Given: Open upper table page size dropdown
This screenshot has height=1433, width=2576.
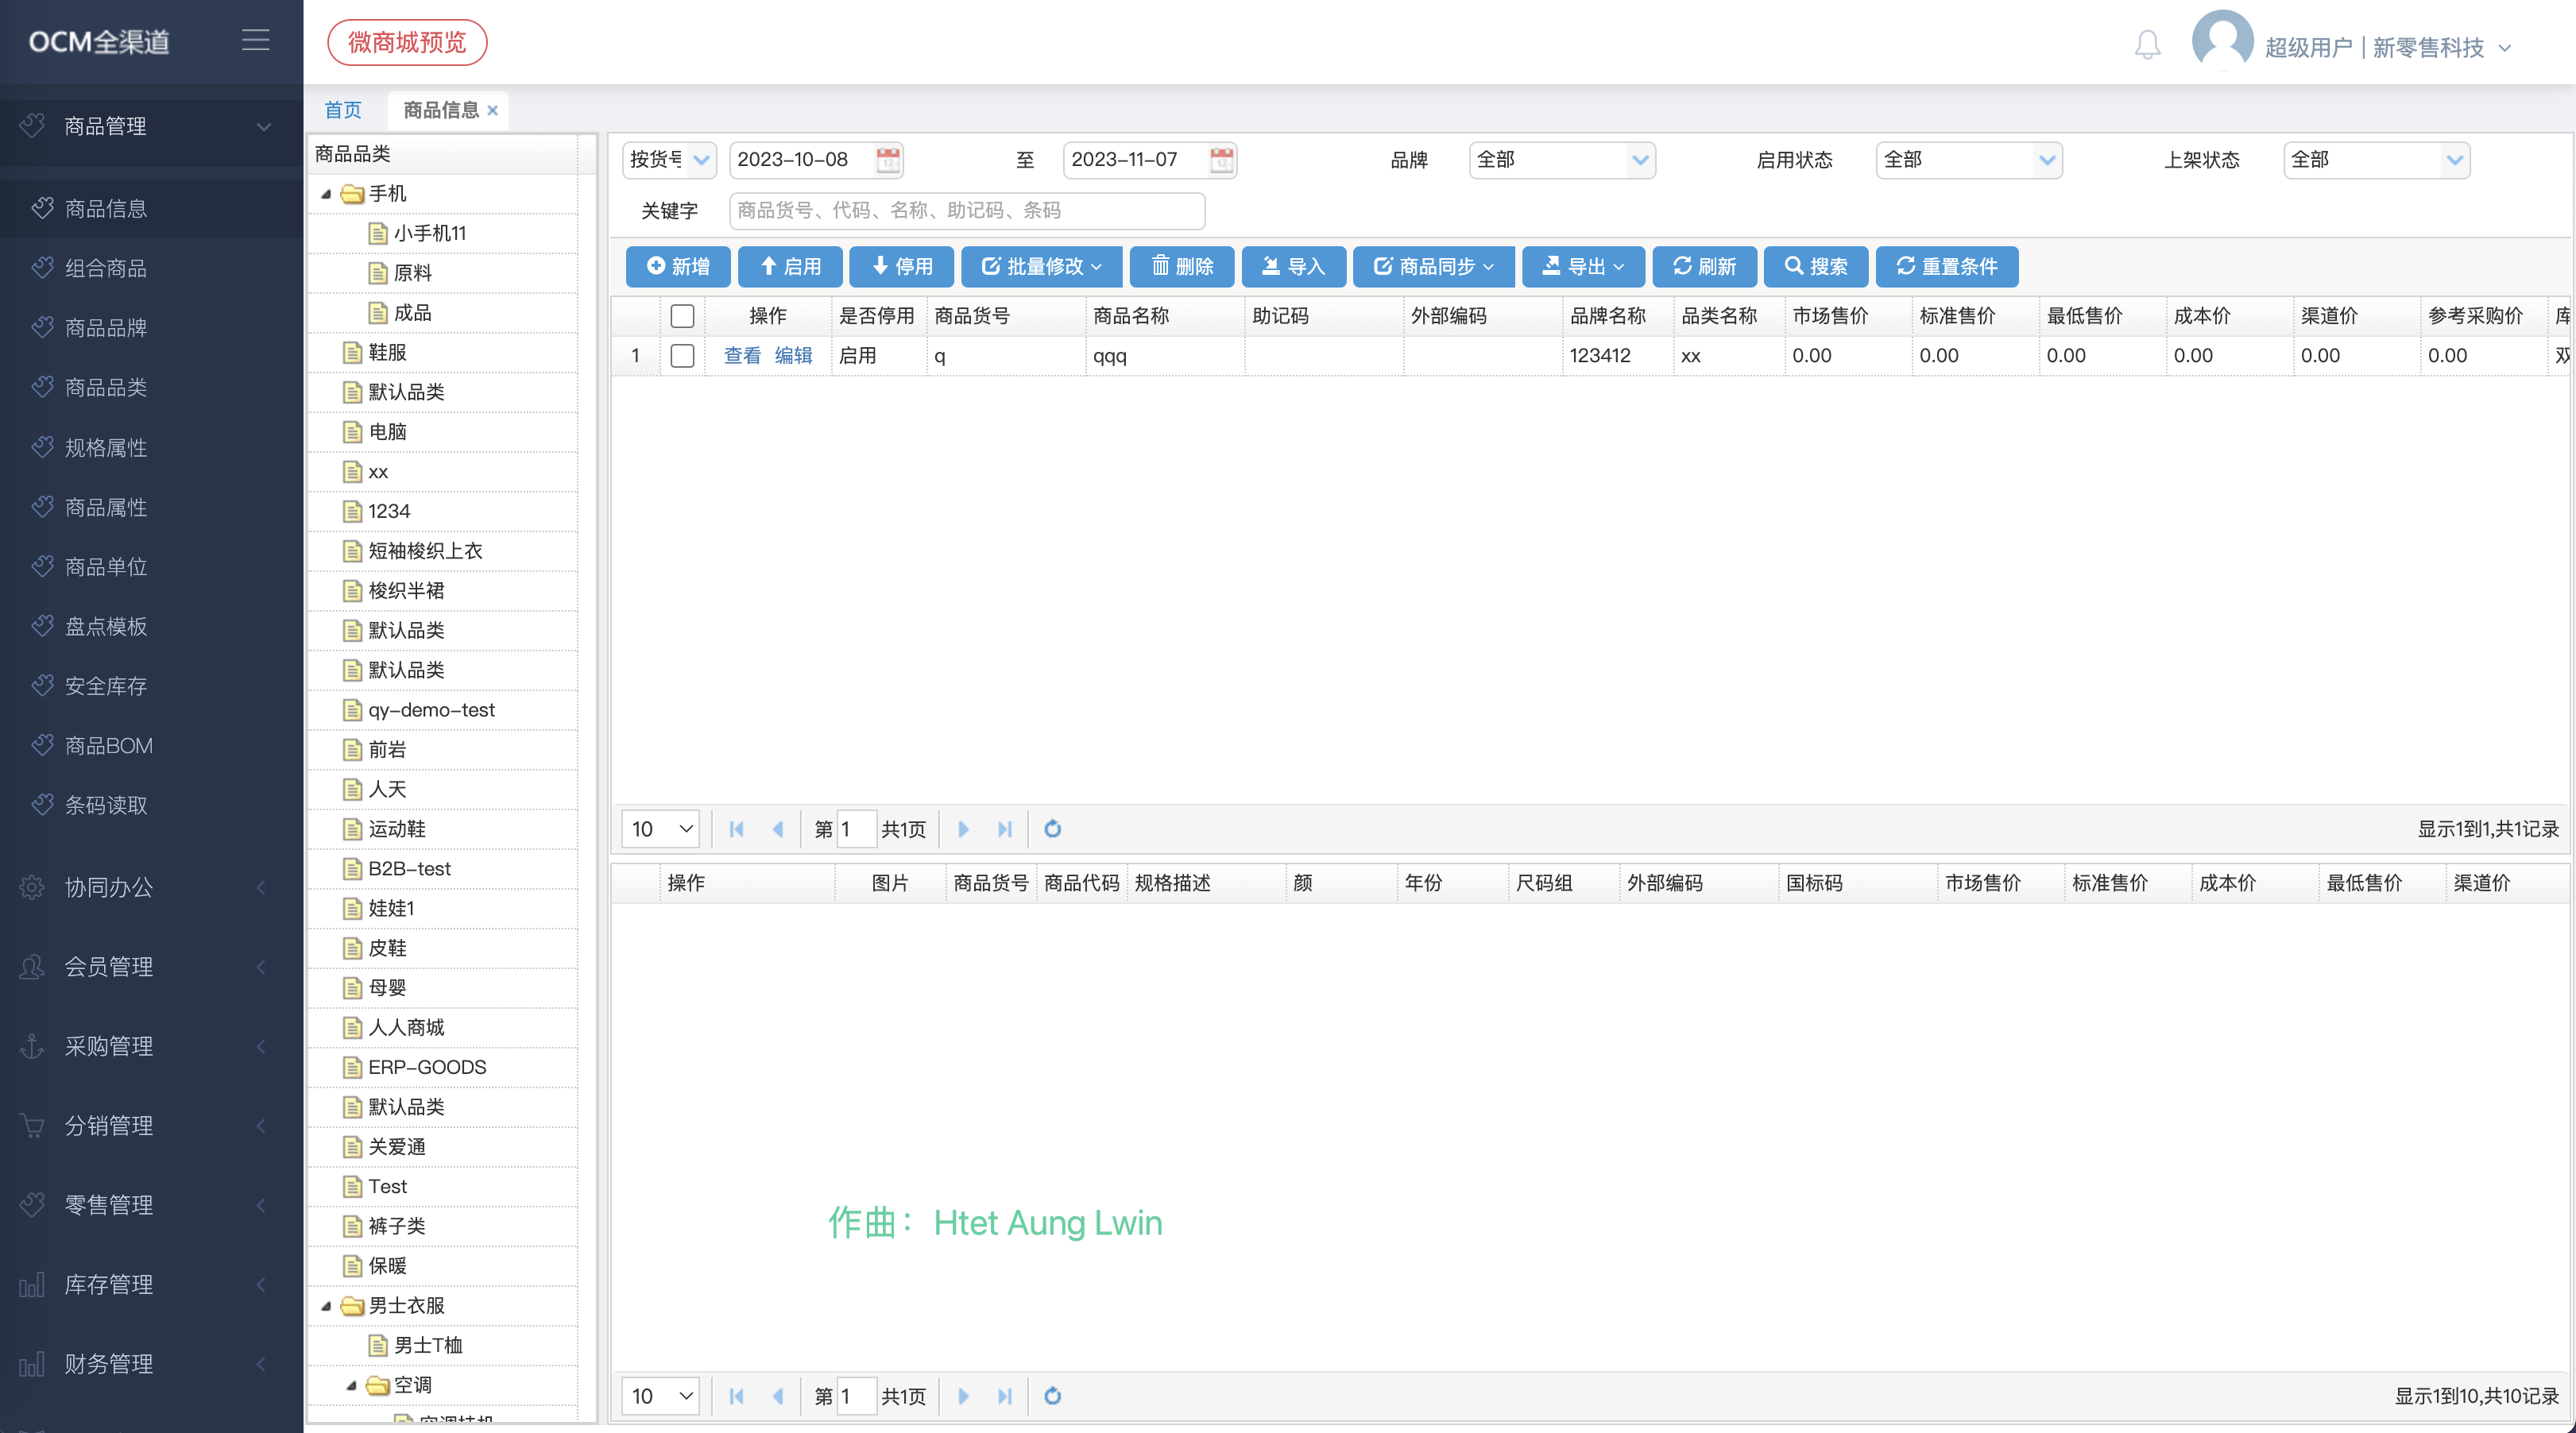Looking at the screenshot, I should click(661, 829).
